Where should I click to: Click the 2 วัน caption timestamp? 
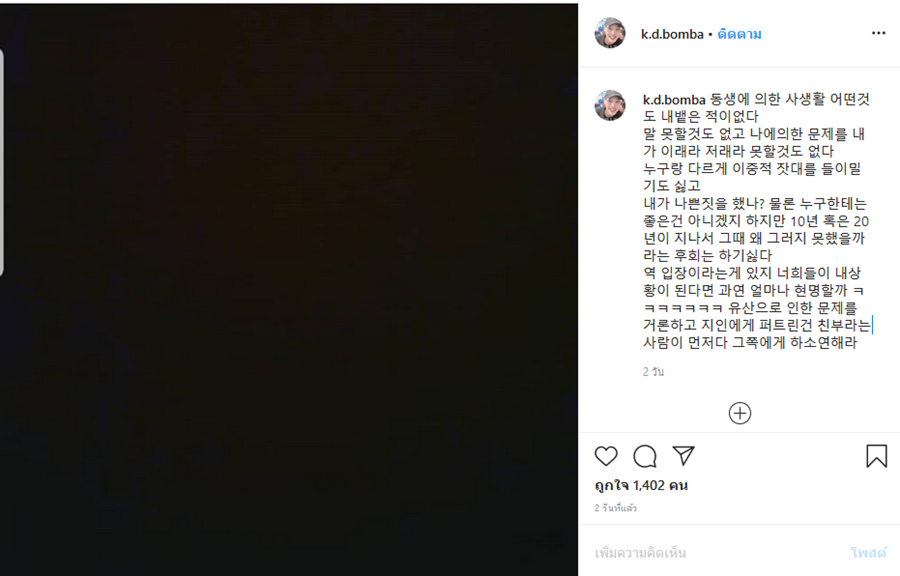point(653,372)
